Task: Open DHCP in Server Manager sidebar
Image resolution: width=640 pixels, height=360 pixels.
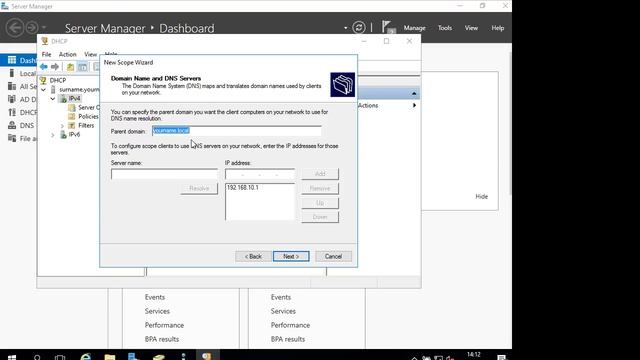Action: (x=22, y=112)
